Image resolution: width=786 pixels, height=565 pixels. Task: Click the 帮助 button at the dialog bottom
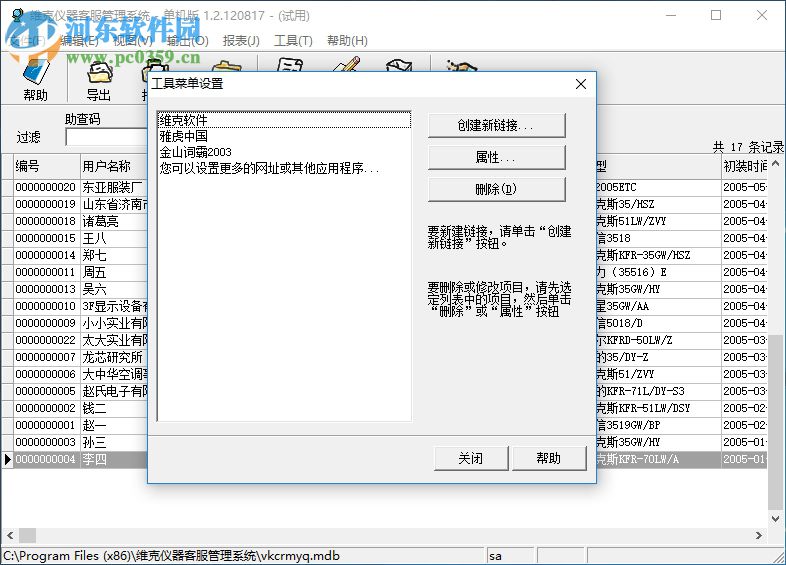point(549,458)
